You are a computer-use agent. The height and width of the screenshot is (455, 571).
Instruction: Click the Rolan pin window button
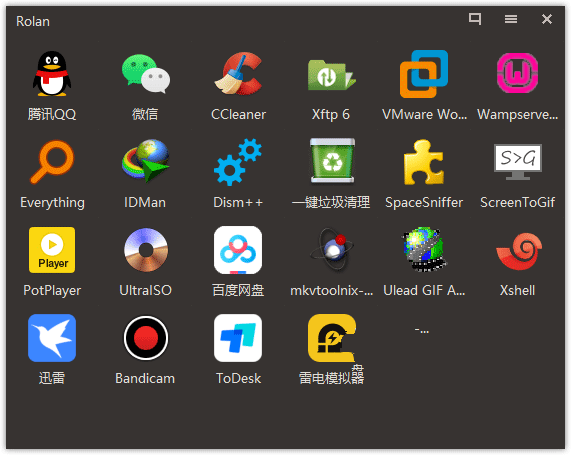[475, 19]
